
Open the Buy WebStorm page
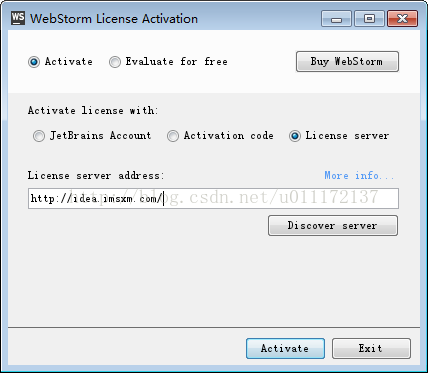347,61
